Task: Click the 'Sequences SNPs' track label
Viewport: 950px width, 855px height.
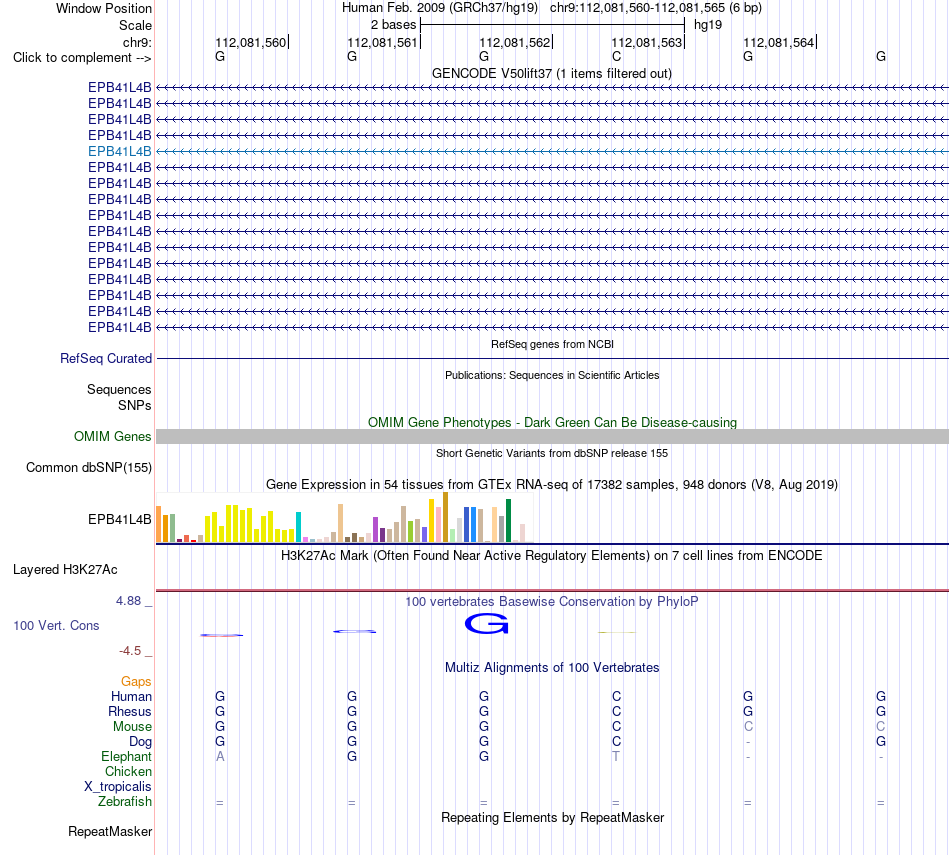Action: [119, 397]
